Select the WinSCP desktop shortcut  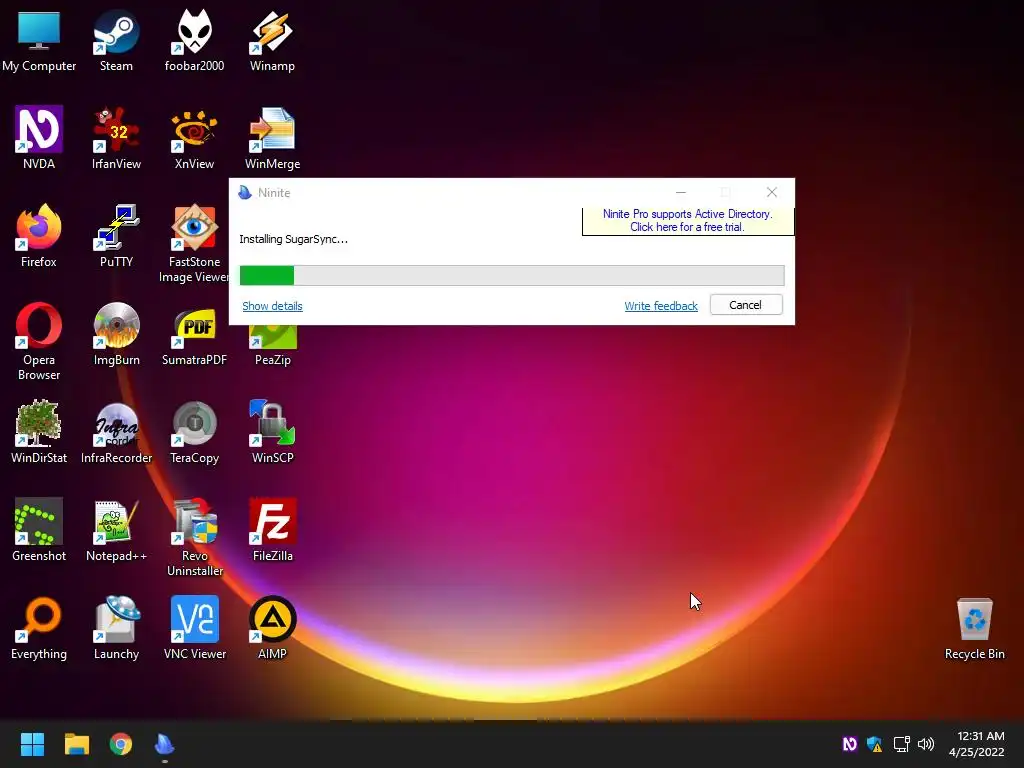(x=272, y=432)
